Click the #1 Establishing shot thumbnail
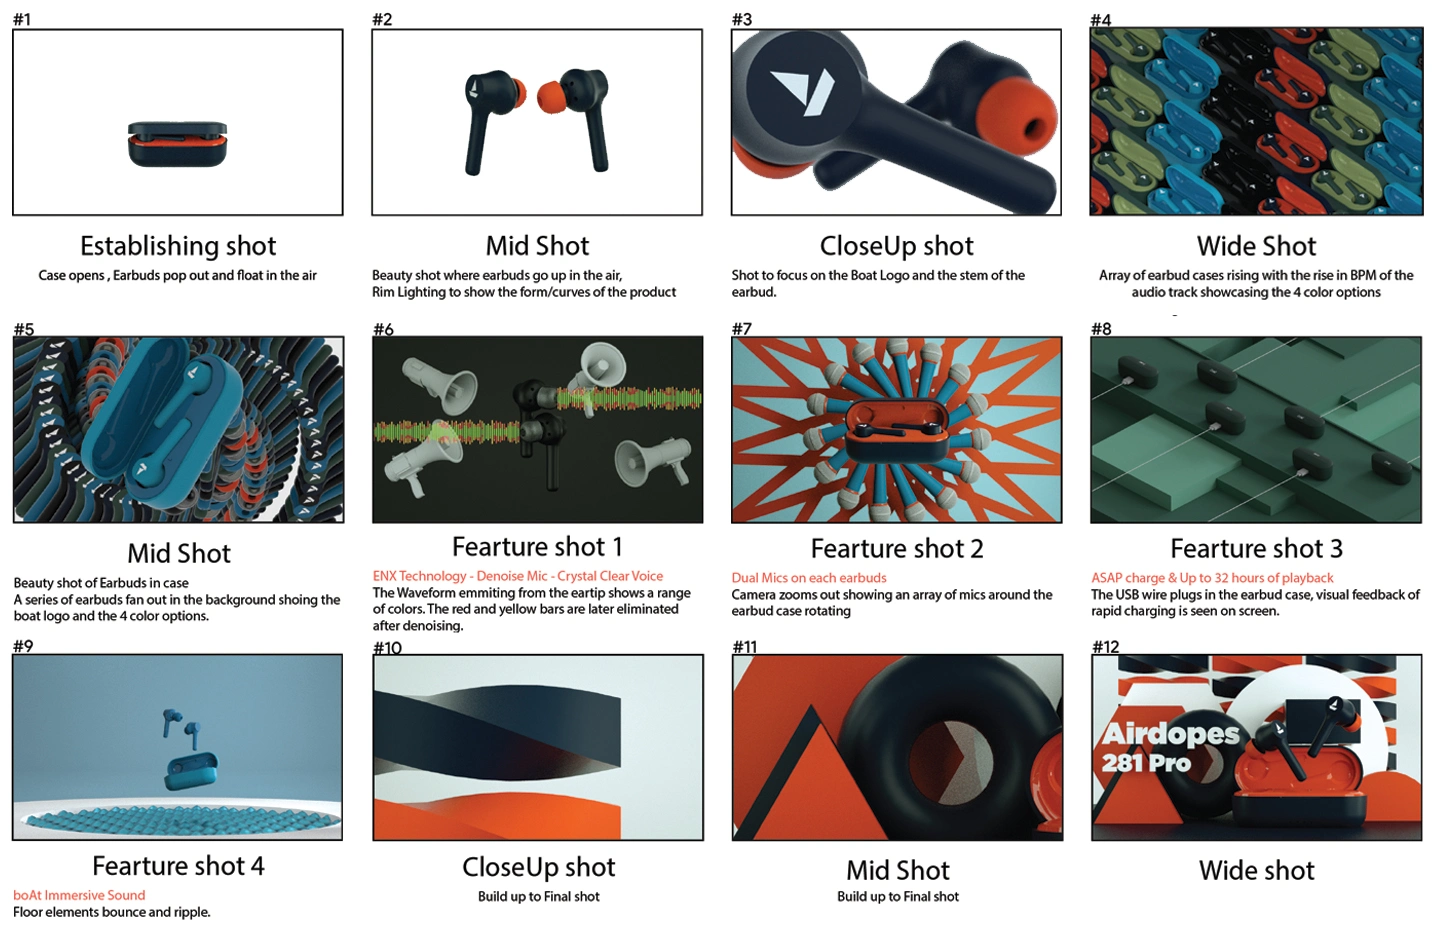 click(x=178, y=122)
